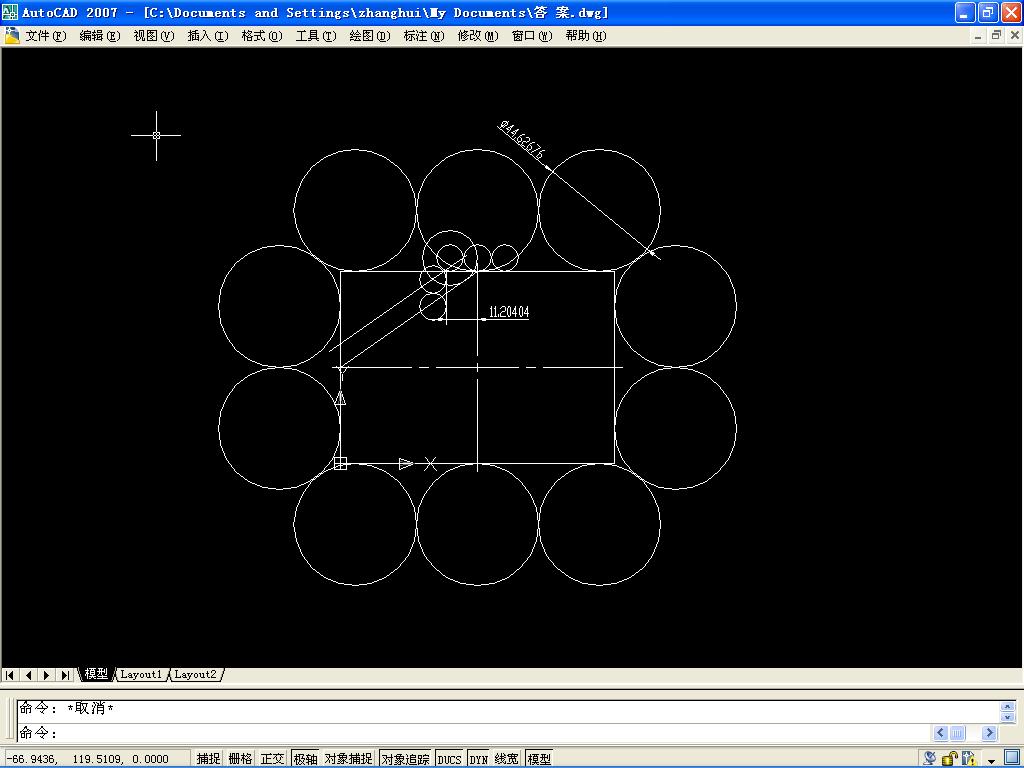Open the 绘图(D) menu
The image size is (1024, 768).
tap(370, 36)
